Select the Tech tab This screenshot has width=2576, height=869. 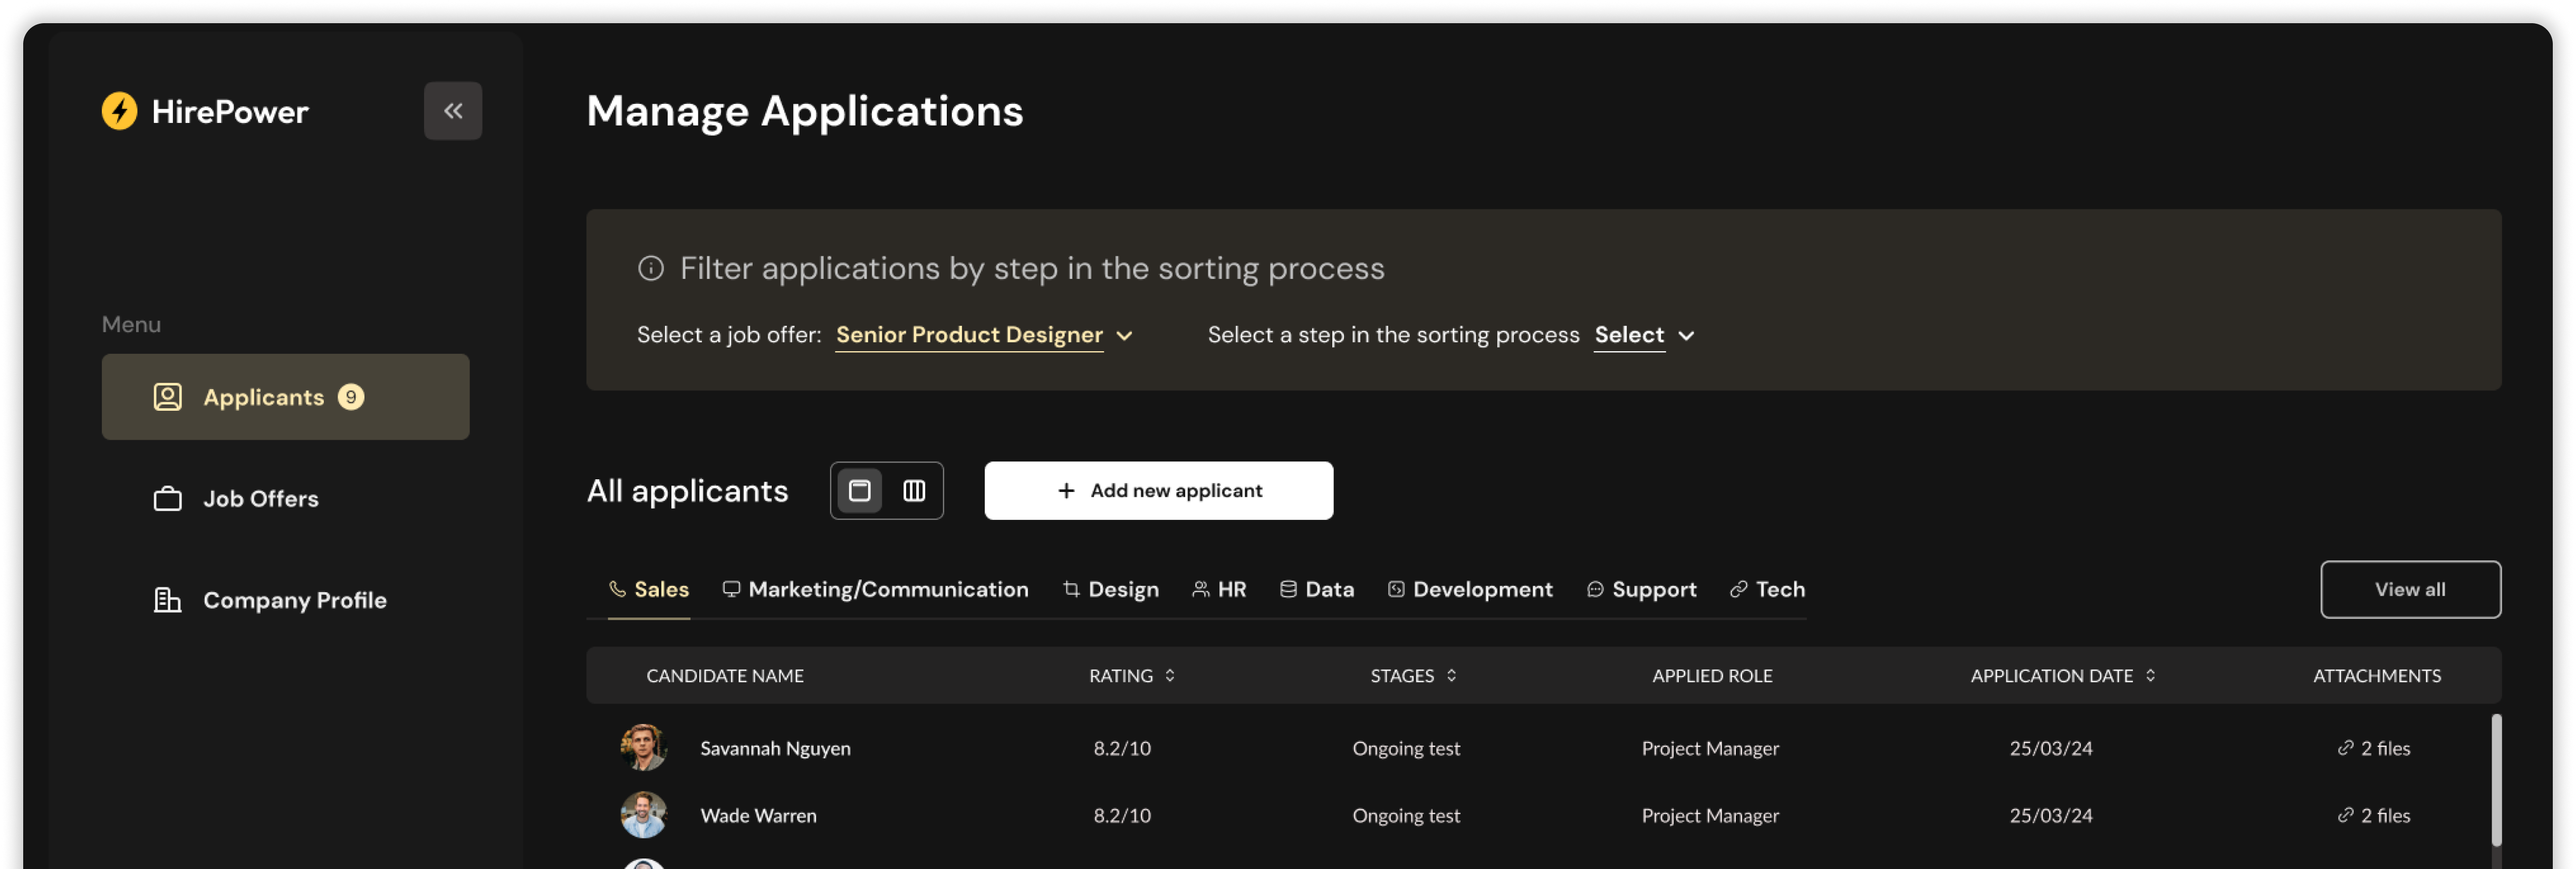(x=1767, y=589)
